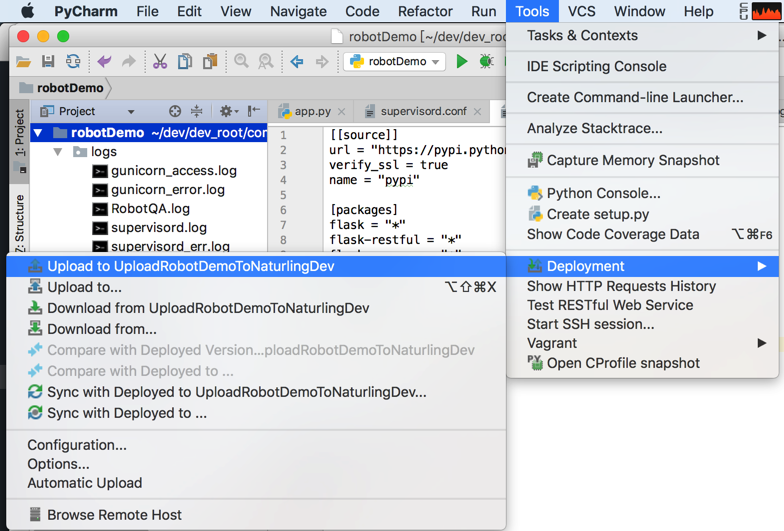The height and width of the screenshot is (531, 784).
Task: Collapse the robotDemo root project node
Action: (38, 133)
